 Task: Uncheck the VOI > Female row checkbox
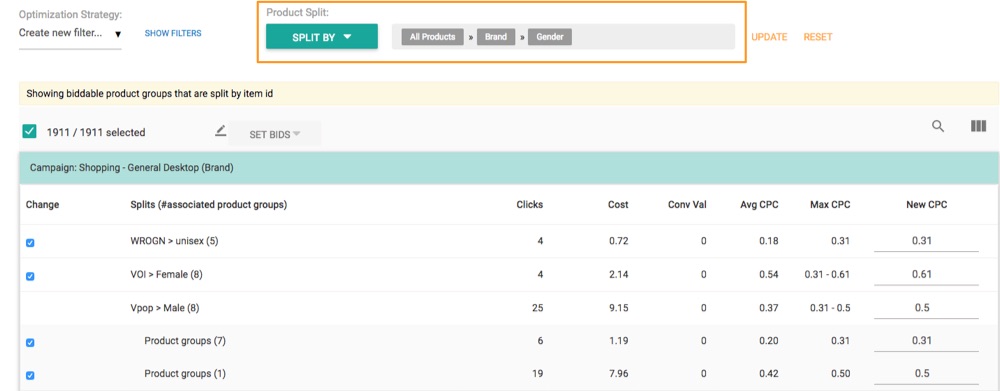click(30, 276)
